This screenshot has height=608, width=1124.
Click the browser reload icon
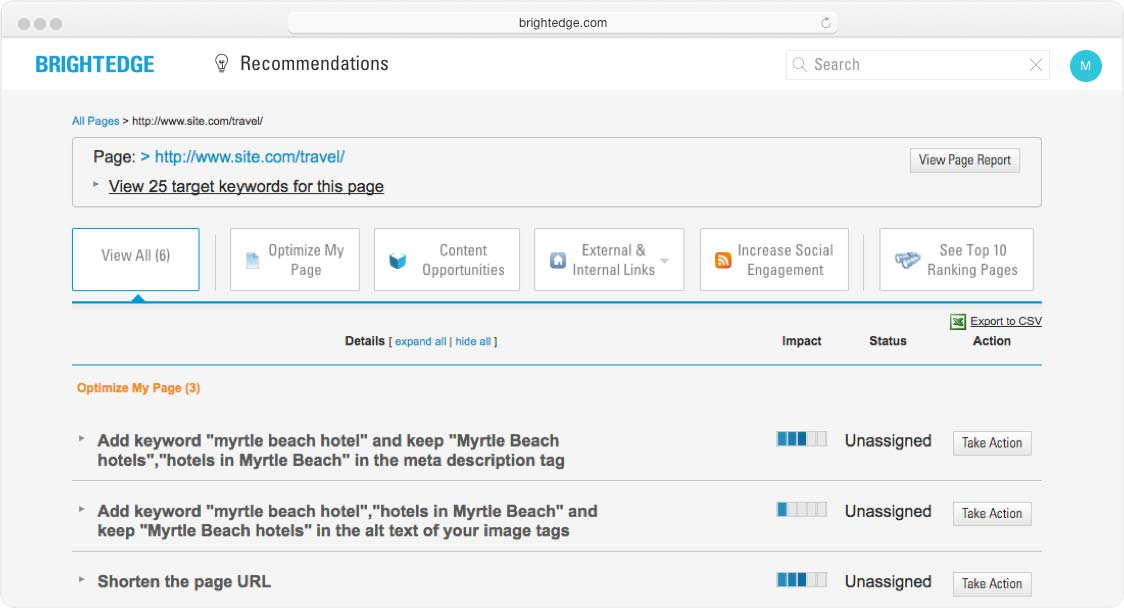coord(826,23)
